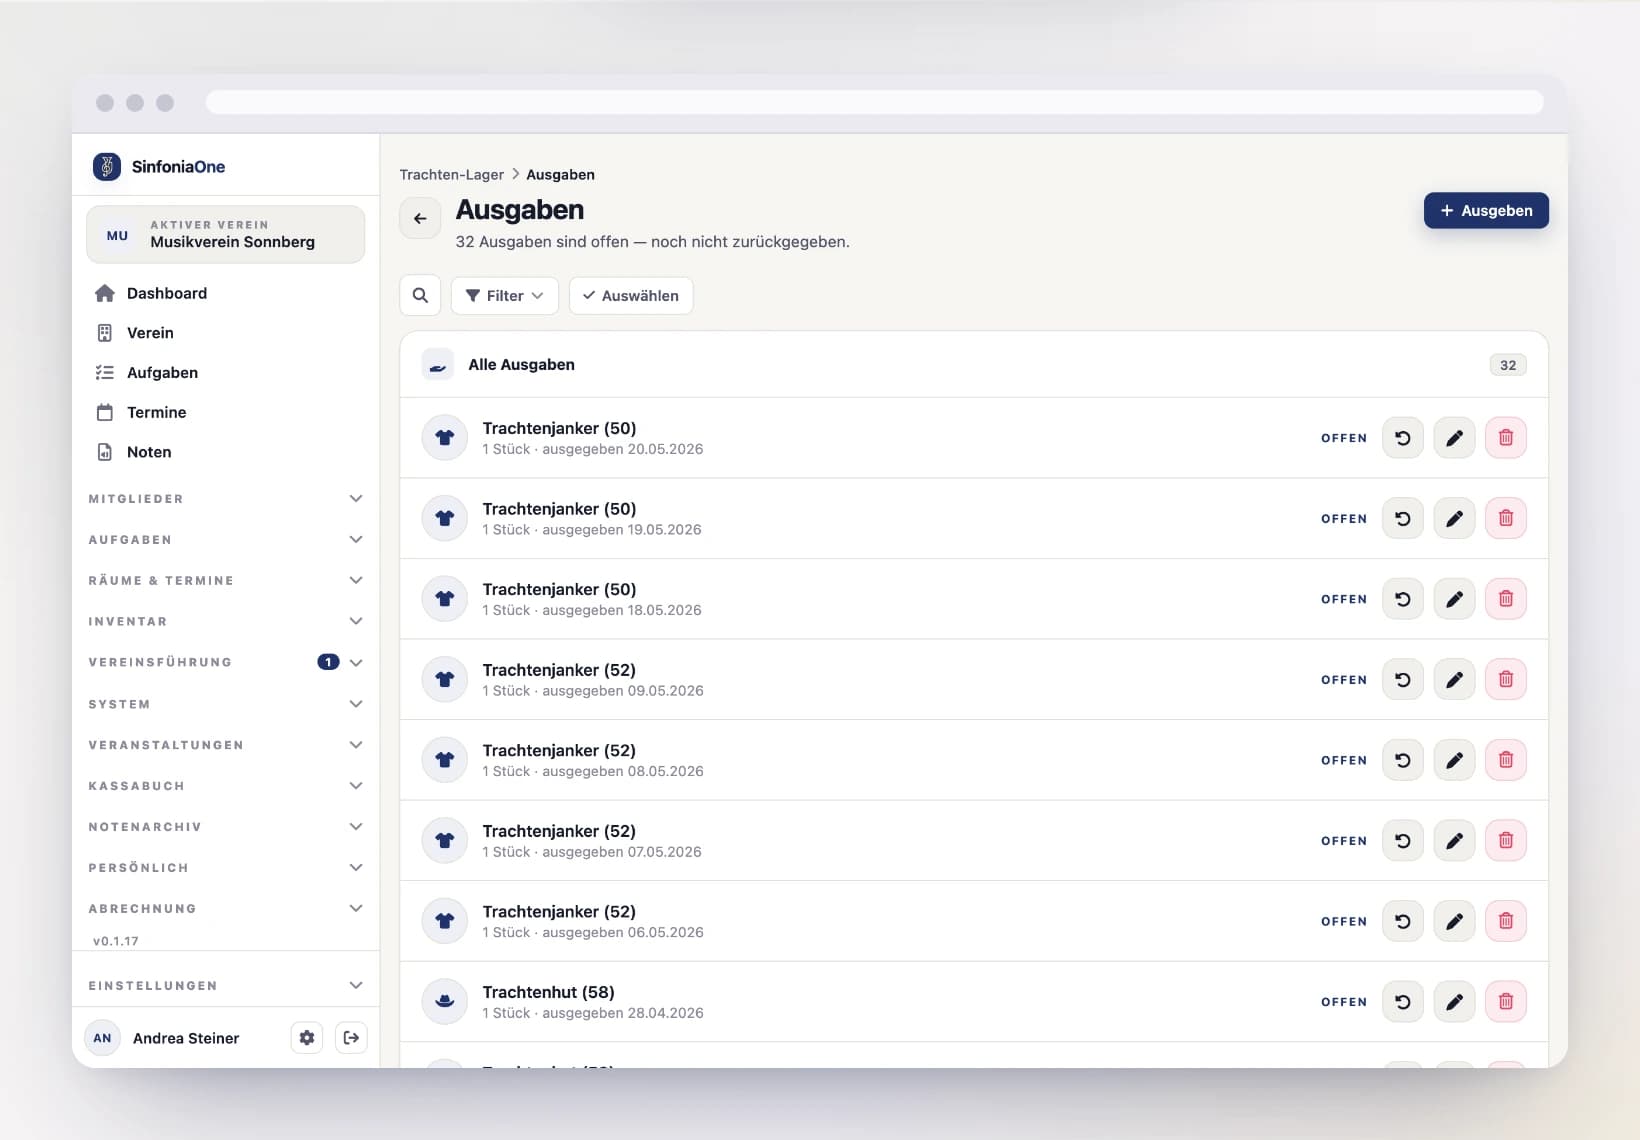This screenshot has width=1640, height=1140.
Task: Delete the Trachtenhut (58) entry
Action: (1506, 1002)
